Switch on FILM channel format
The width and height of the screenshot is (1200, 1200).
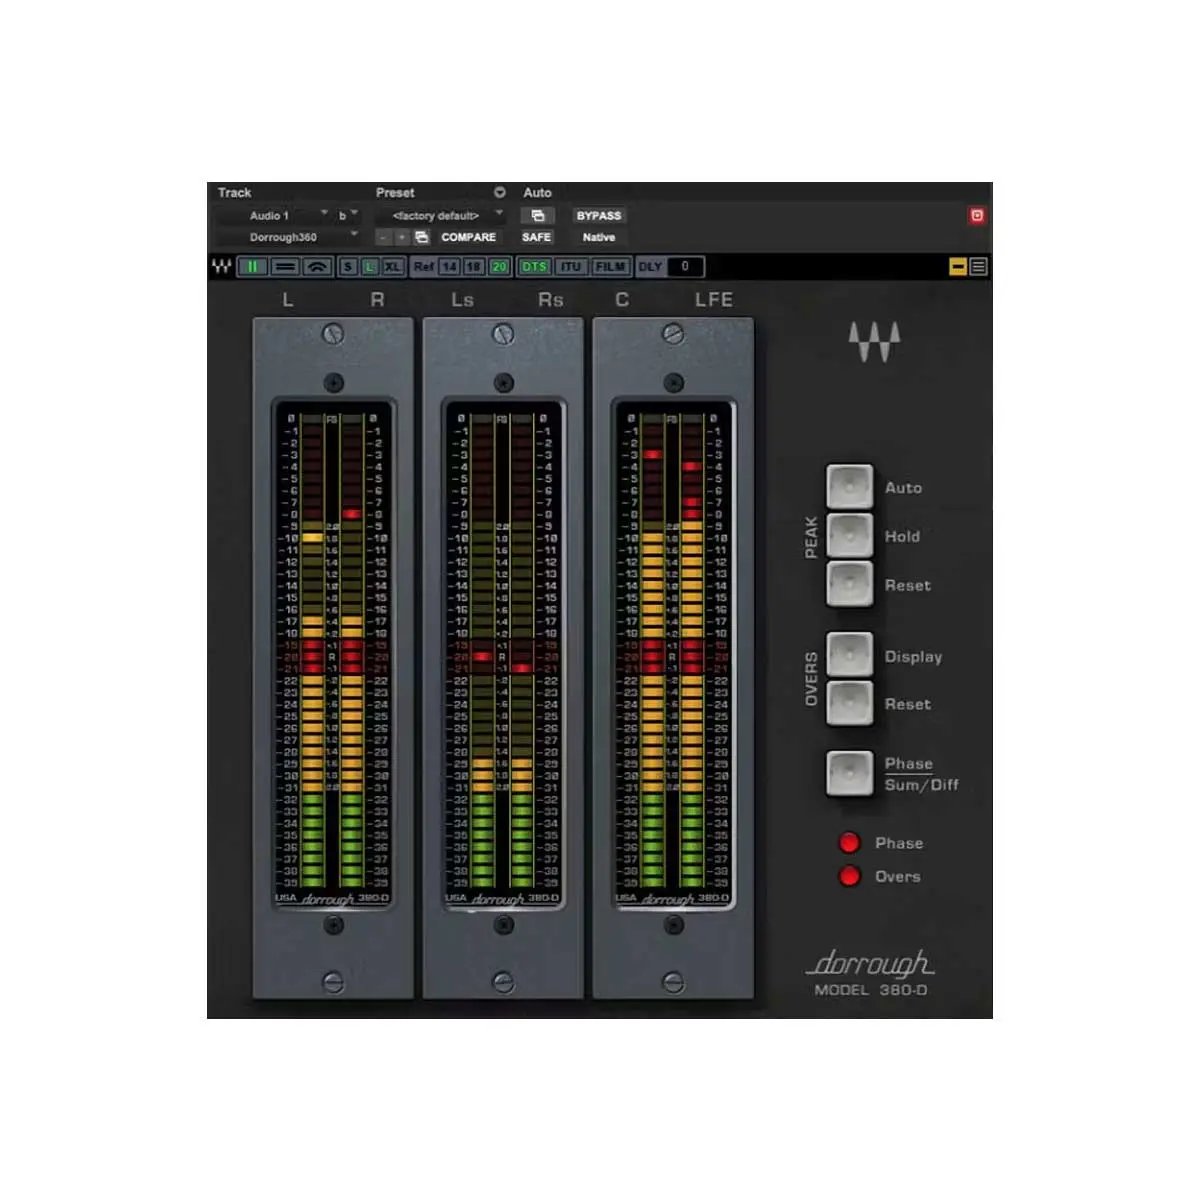pyautogui.click(x=610, y=267)
